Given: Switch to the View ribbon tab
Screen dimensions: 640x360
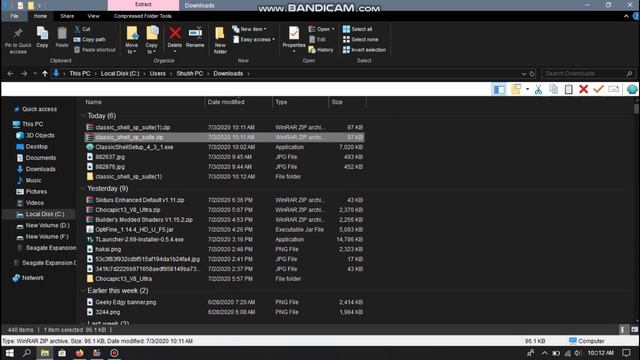Looking at the screenshot, I should (x=93, y=16).
